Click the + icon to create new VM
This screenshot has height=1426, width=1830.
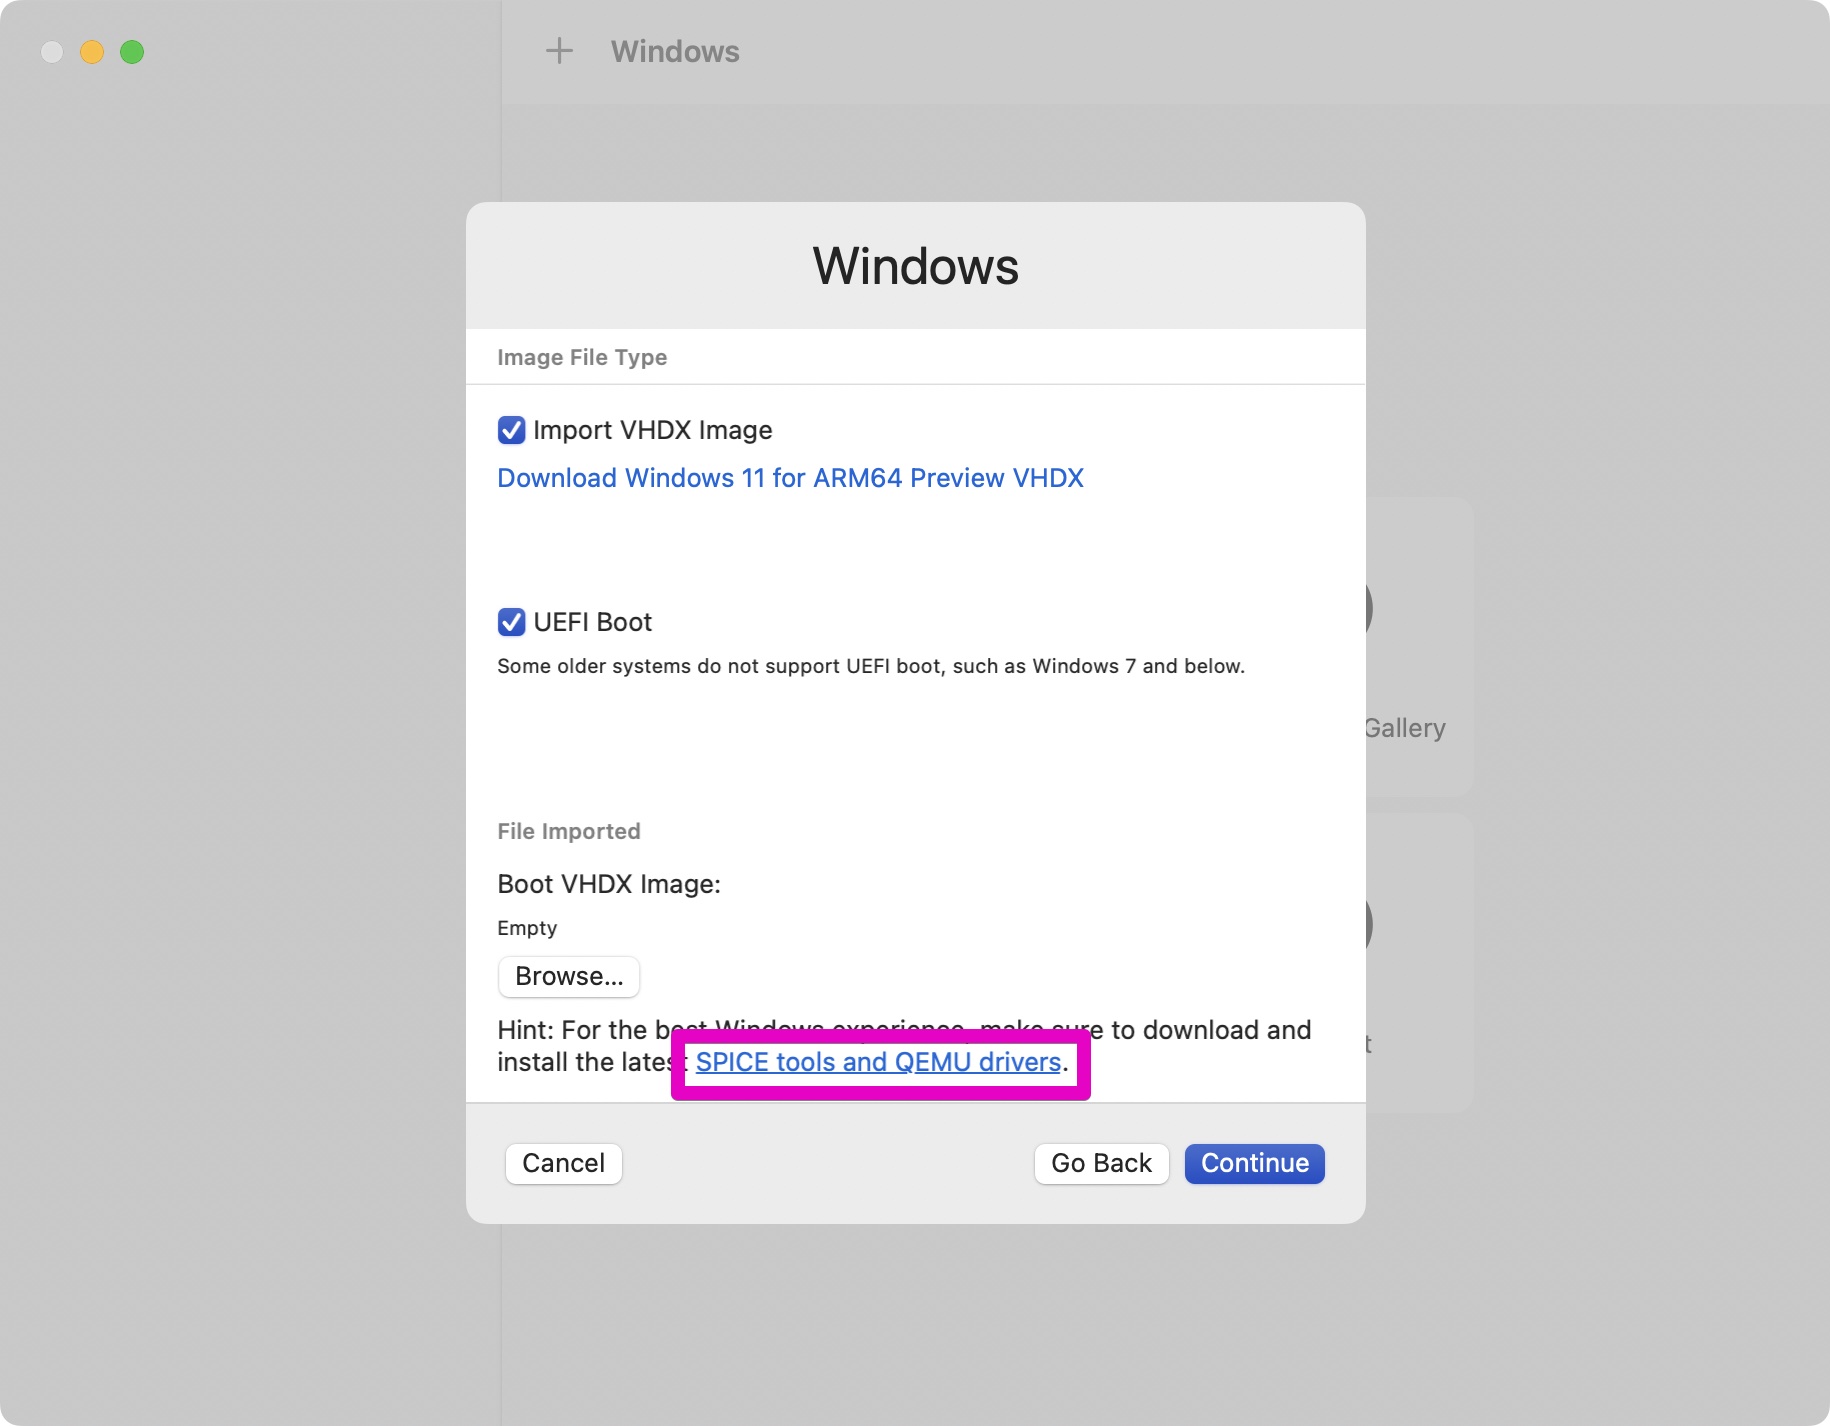(x=559, y=51)
